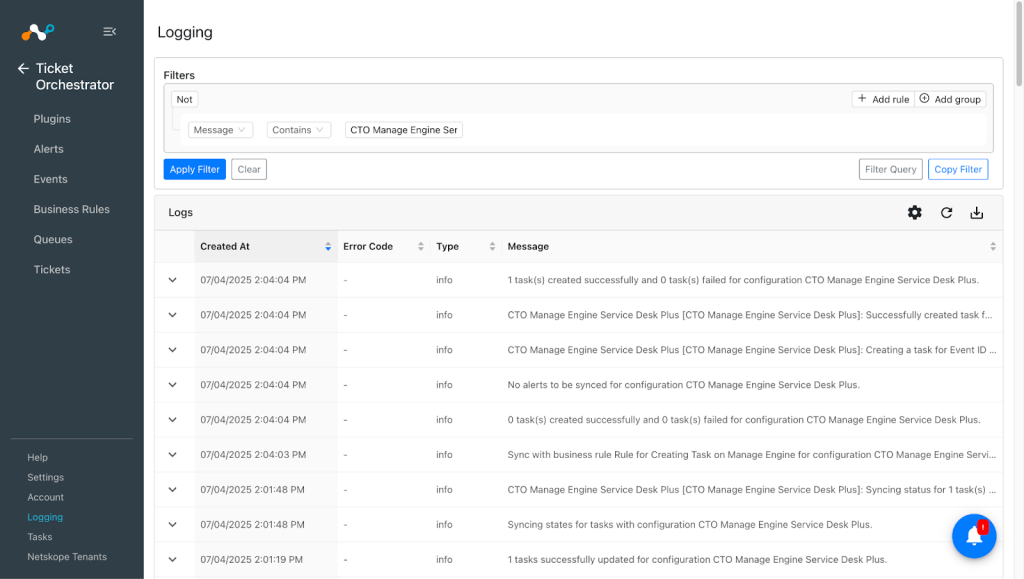Add a filter rule
This screenshot has height=579, width=1024.
[x=884, y=99]
